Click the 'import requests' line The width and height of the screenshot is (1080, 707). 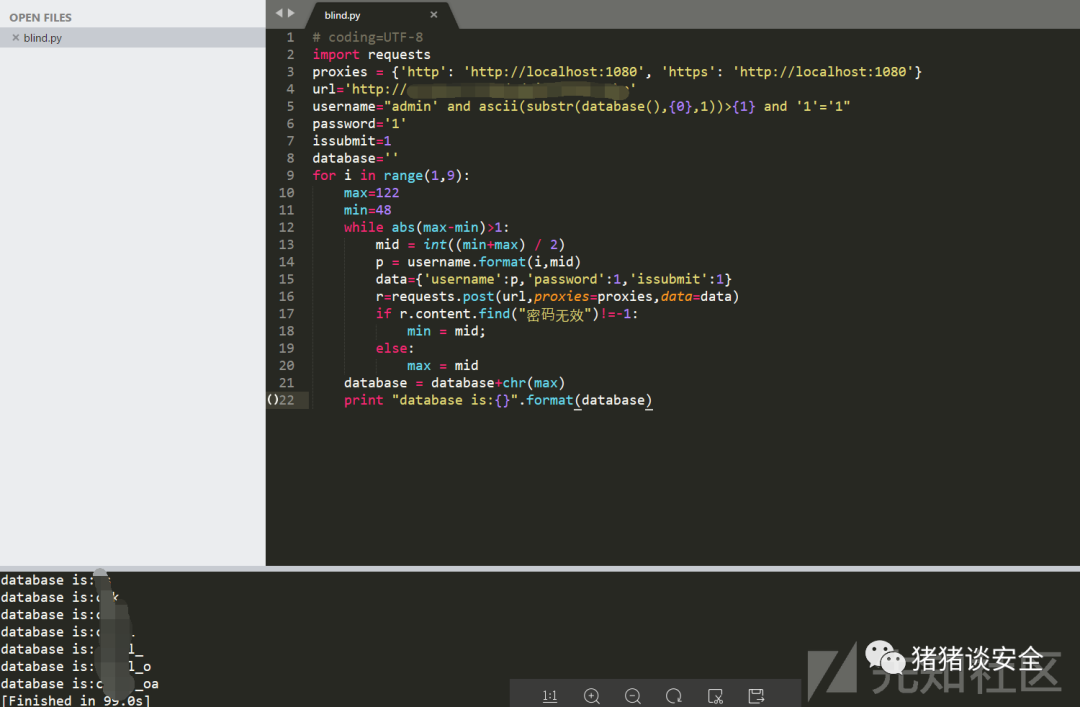click(x=371, y=54)
